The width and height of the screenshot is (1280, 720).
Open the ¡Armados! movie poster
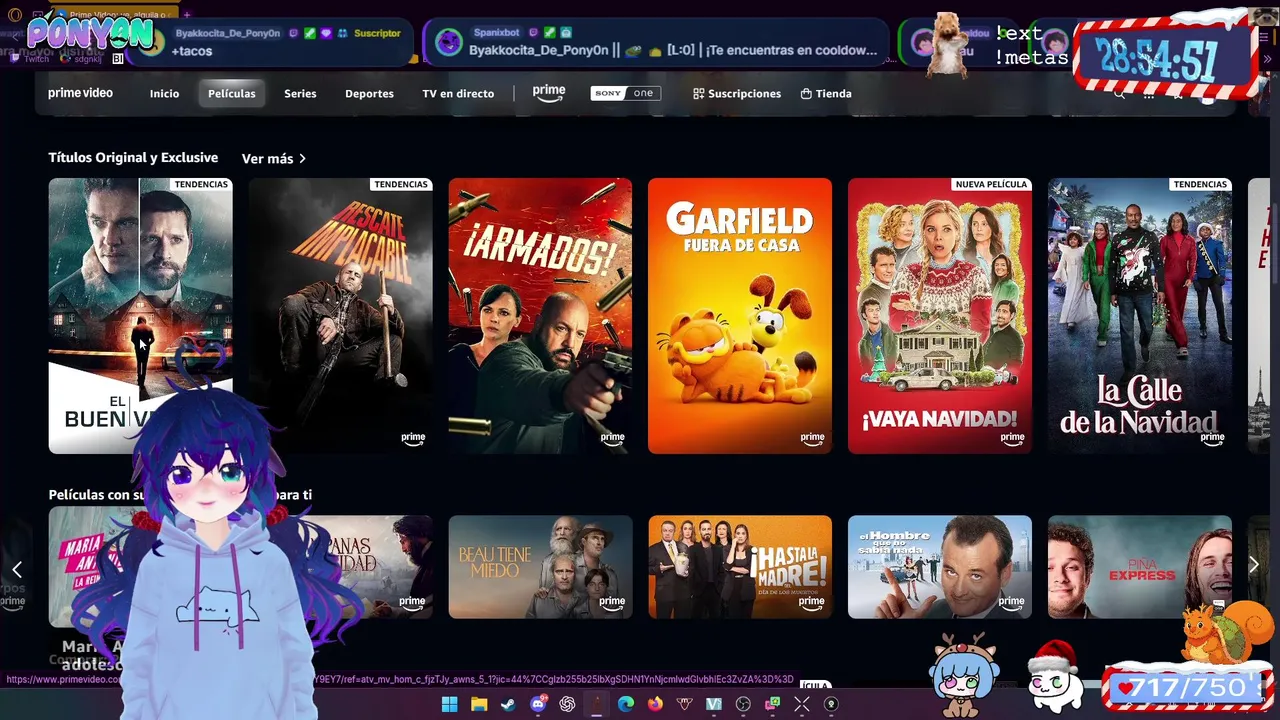pyautogui.click(x=540, y=316)
